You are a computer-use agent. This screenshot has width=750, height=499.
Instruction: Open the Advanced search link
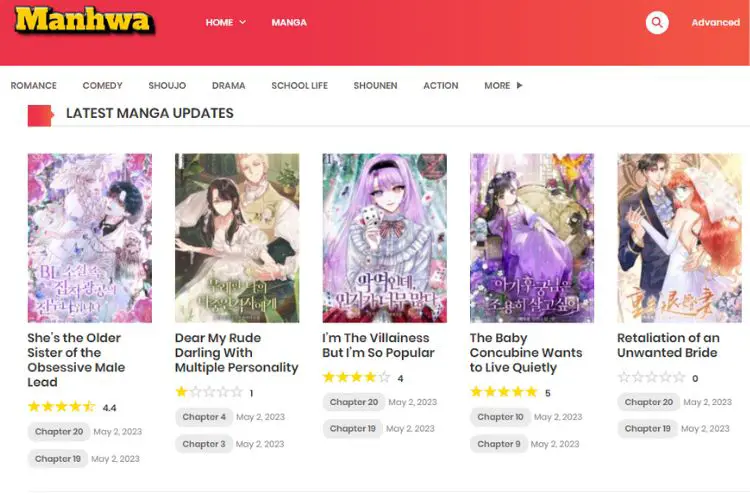(x=716, y=22)
